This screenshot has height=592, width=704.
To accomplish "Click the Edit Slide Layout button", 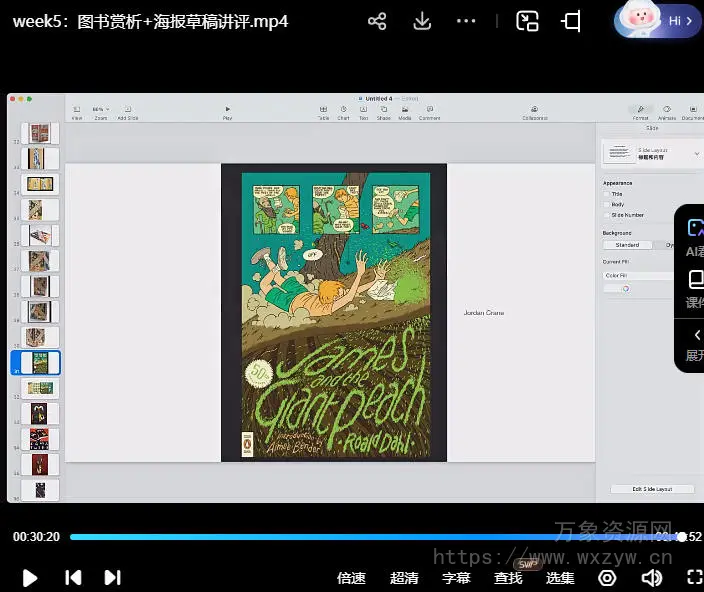I will (651, 489).
